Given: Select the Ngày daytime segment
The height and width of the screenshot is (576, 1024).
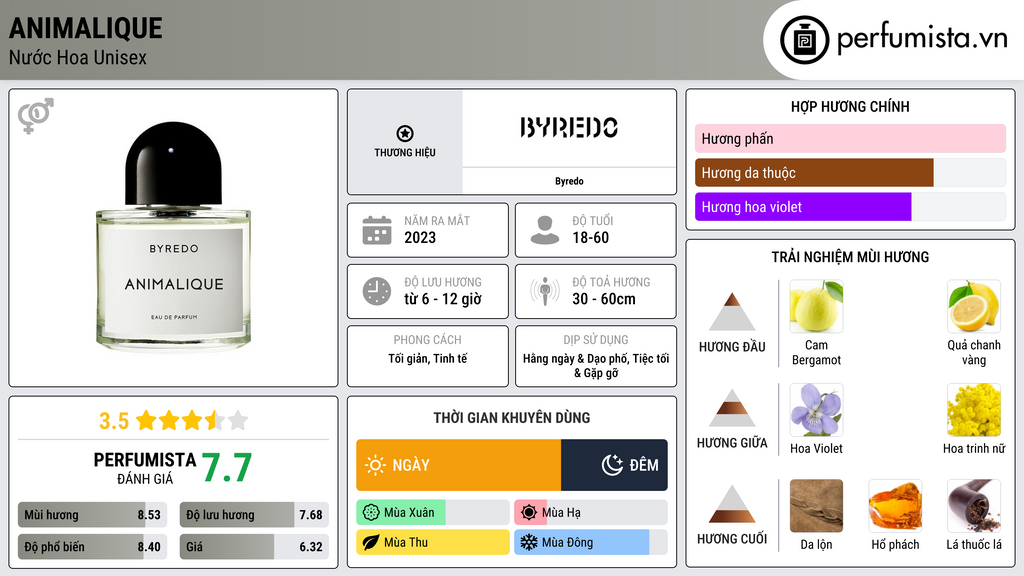Looking at the screenshot, I should [x=458, y=465].
